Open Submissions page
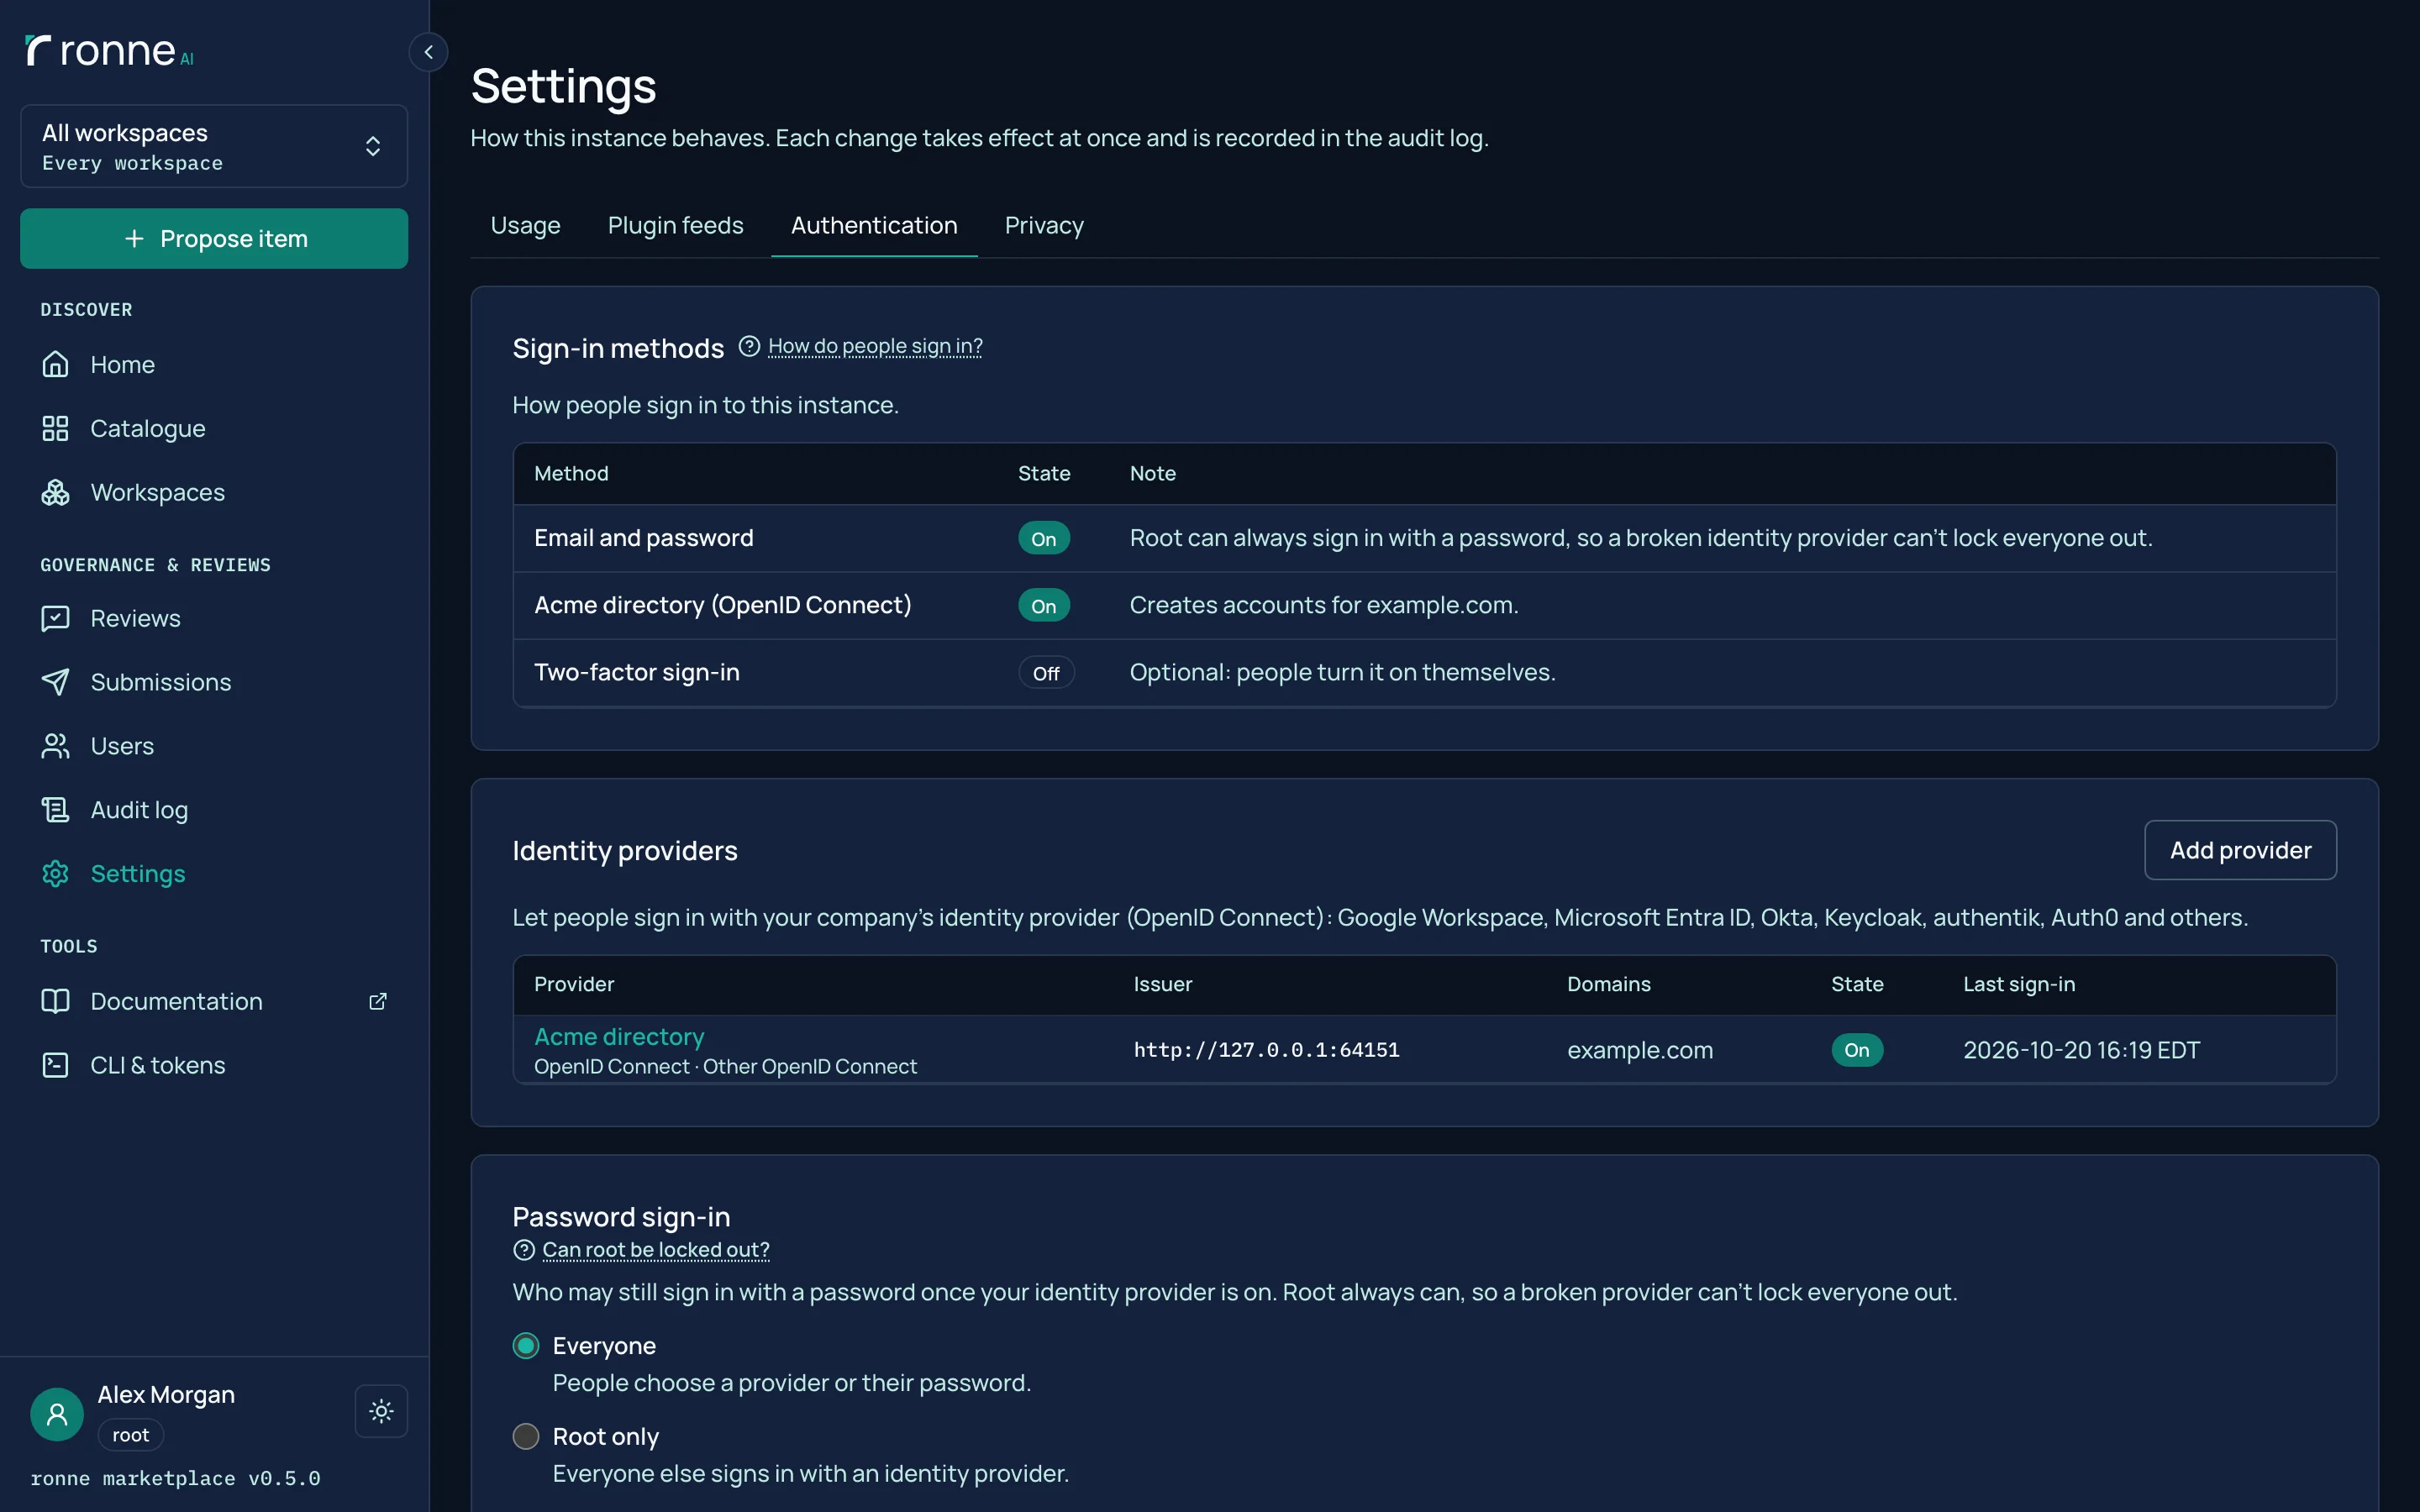This screenshot has width=2420, height=1512. (x=161, y=682)
